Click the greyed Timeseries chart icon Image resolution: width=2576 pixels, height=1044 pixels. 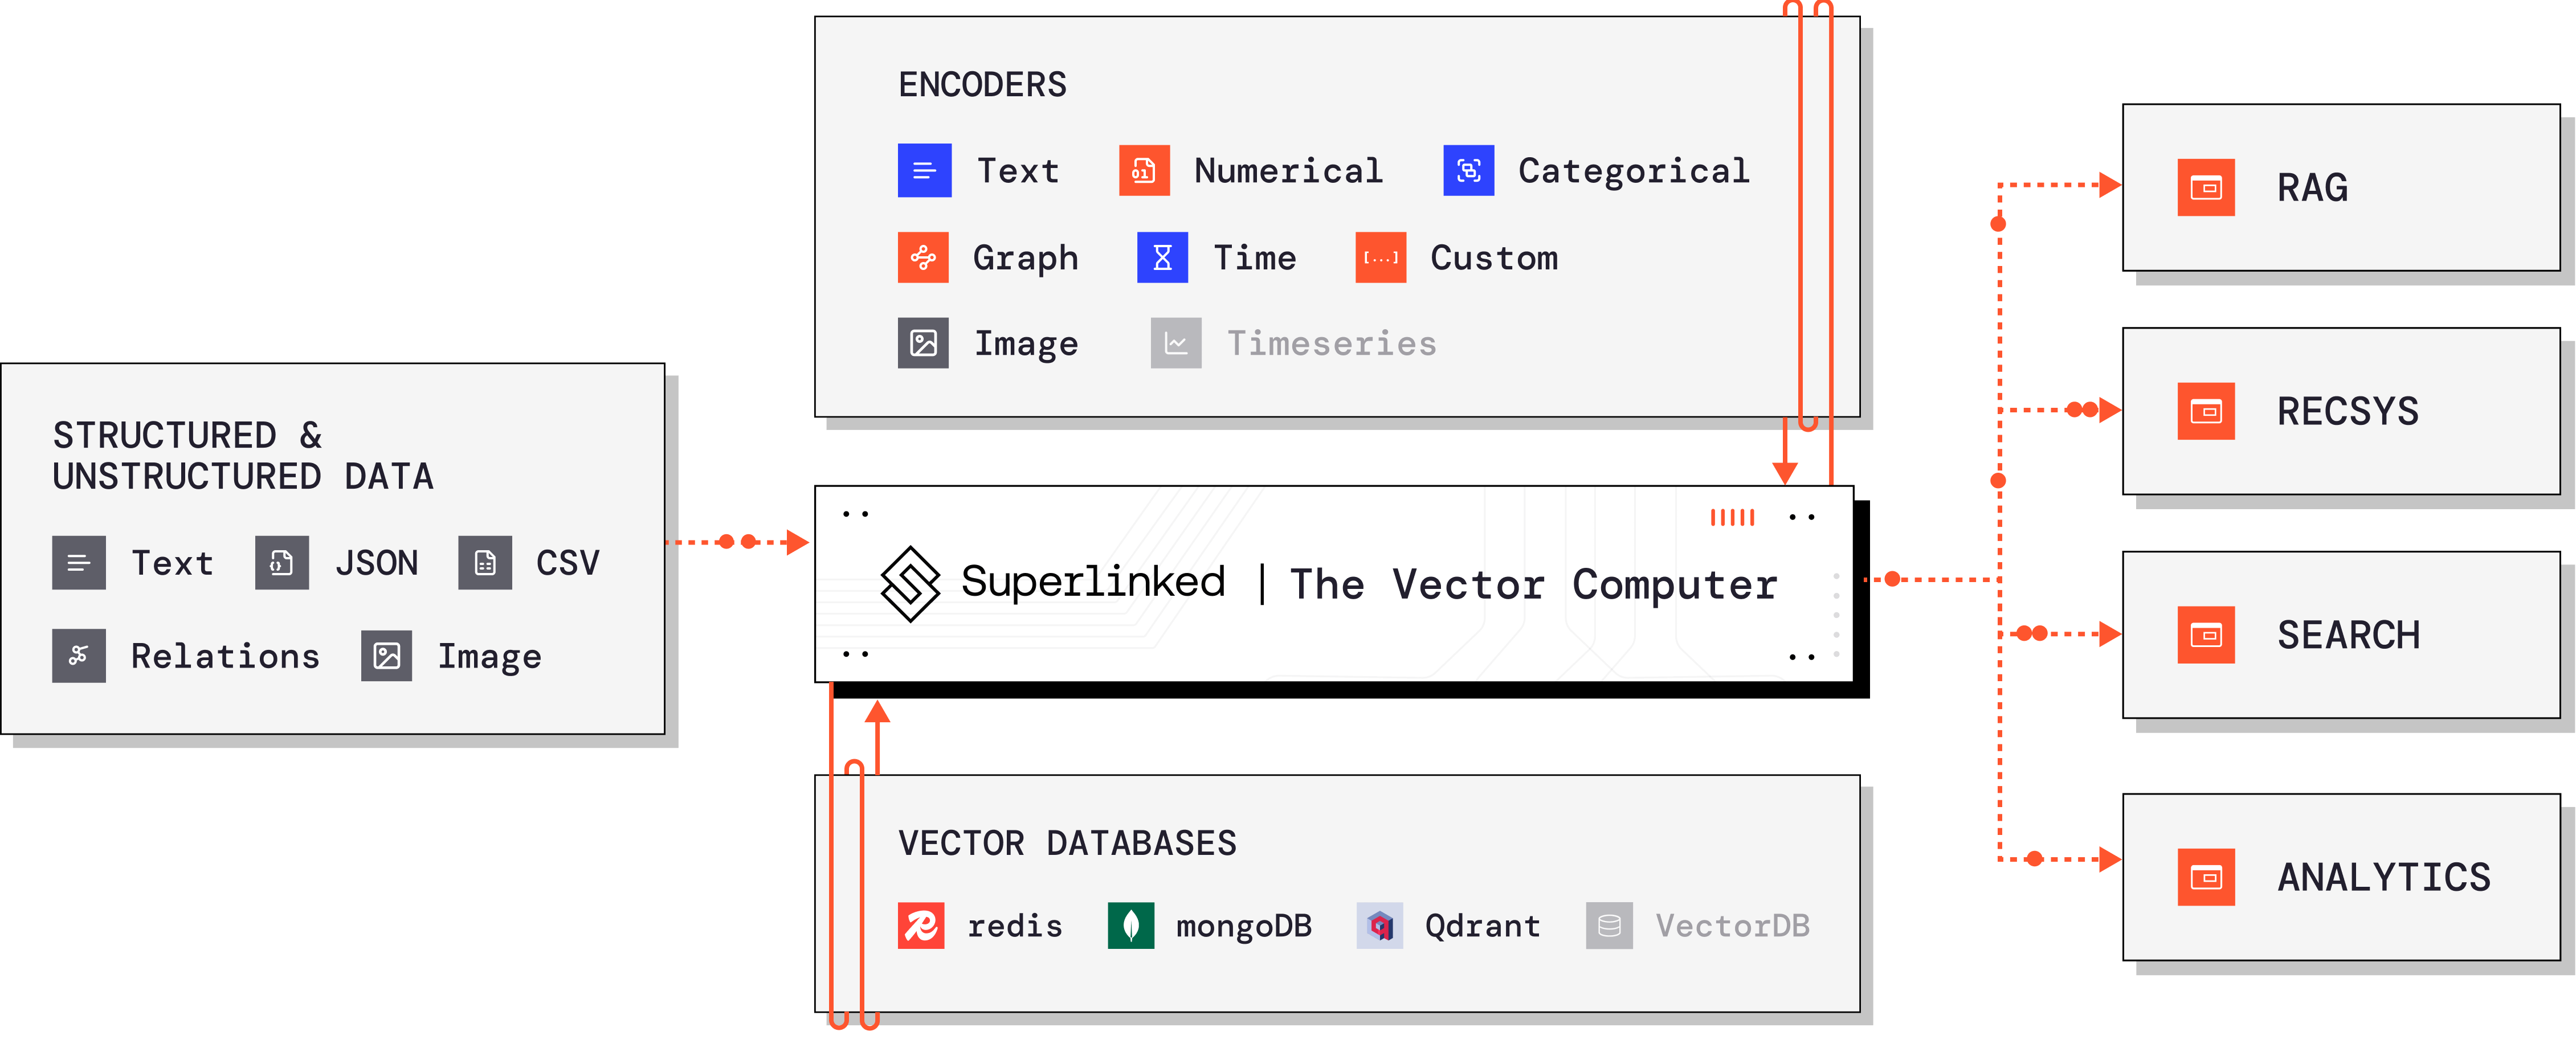point(1176,344)
